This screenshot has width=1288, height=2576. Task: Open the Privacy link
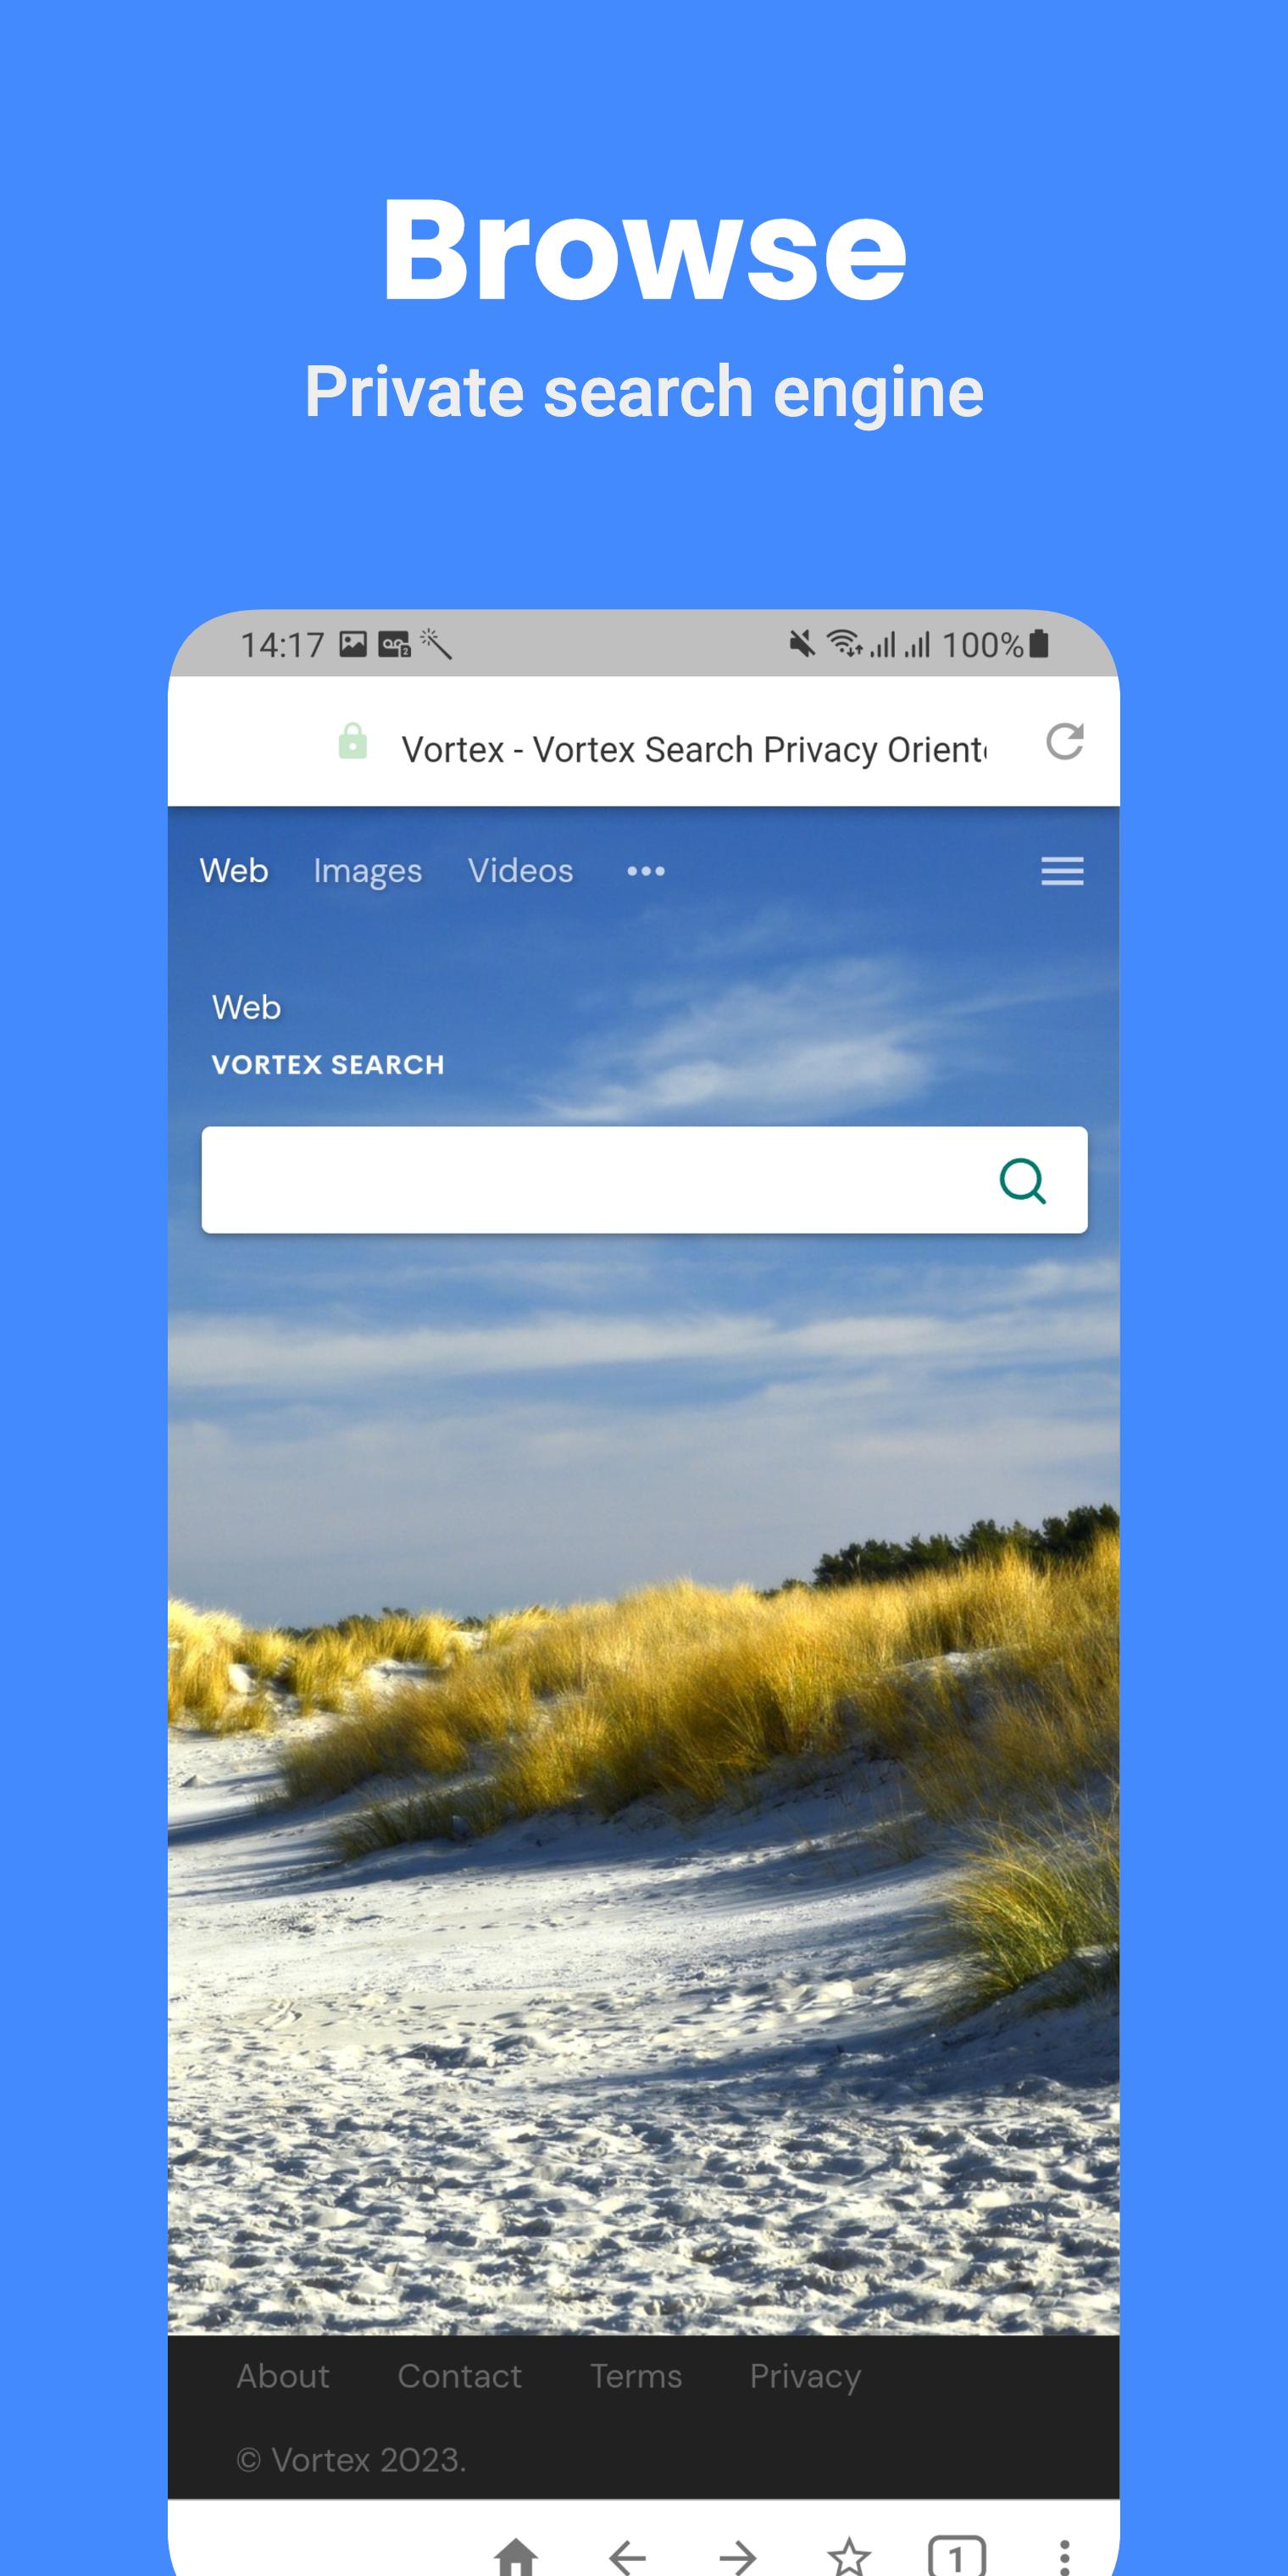coord(805,2377)
